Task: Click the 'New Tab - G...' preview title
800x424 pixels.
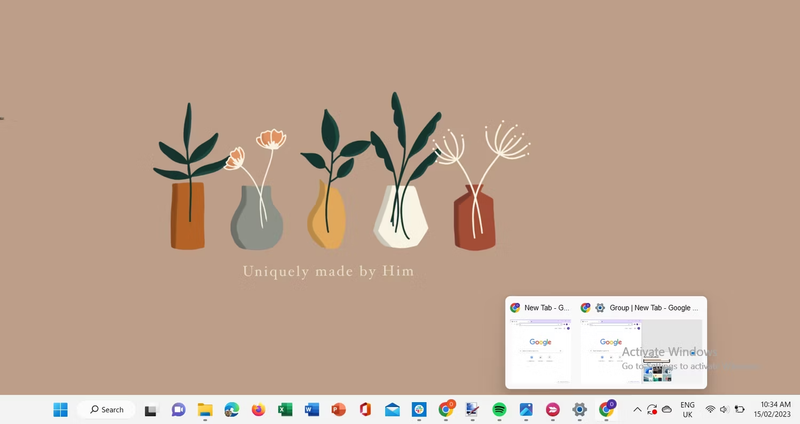Action: (x=546, y=308)
